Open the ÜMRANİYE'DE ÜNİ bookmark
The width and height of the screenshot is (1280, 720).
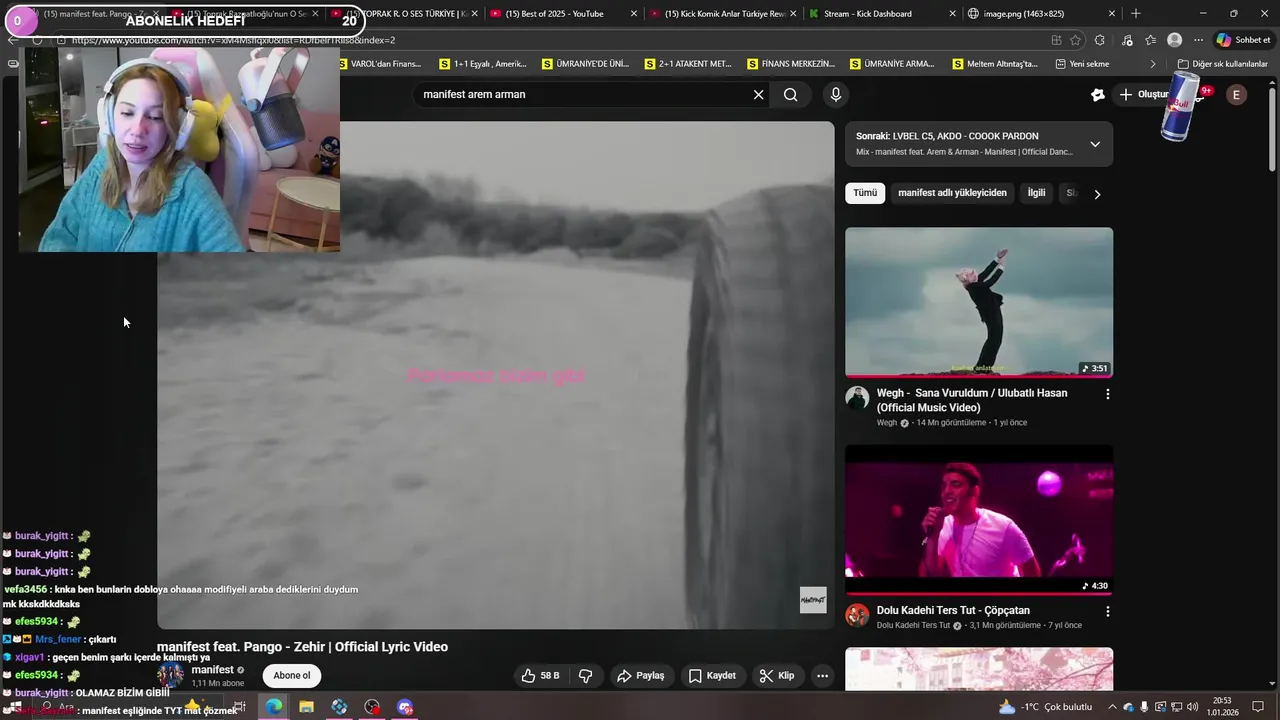tap(586, 64)
